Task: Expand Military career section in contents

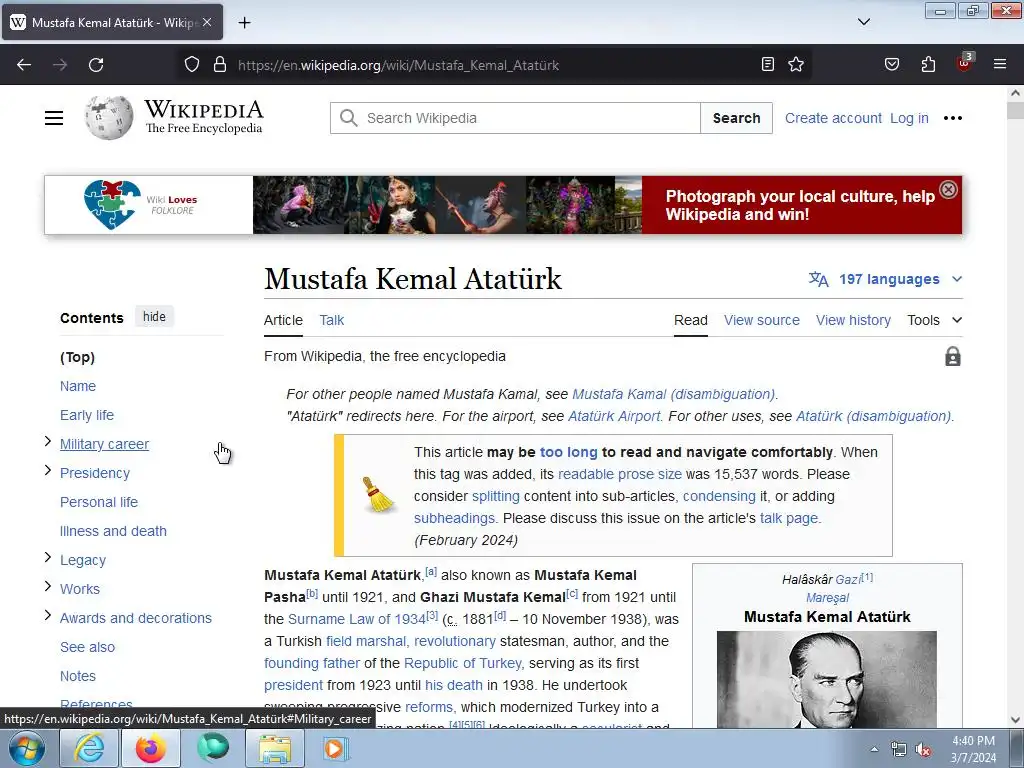Action: 48,441
